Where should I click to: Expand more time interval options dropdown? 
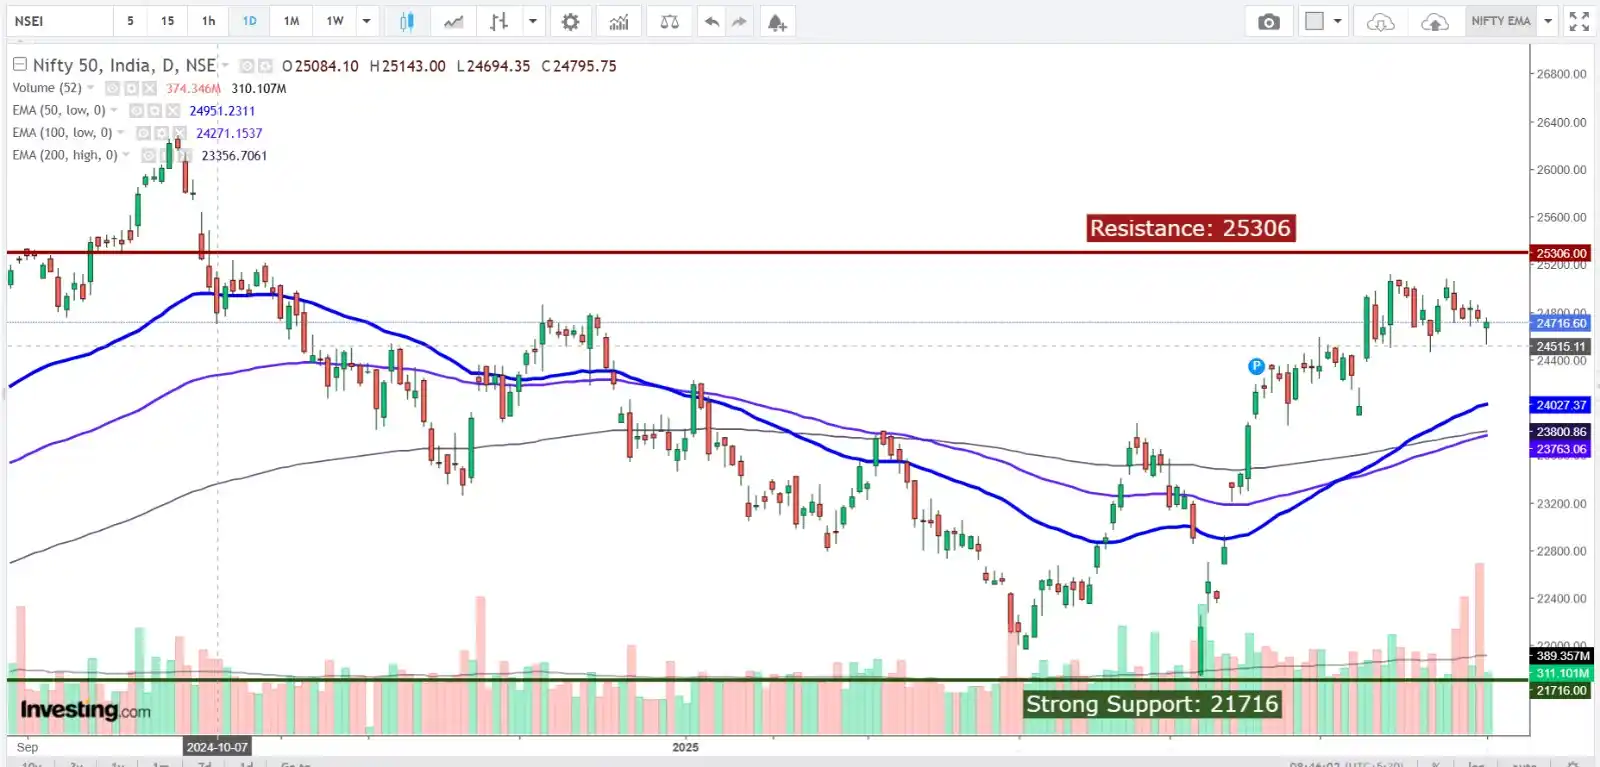[367, 21]
